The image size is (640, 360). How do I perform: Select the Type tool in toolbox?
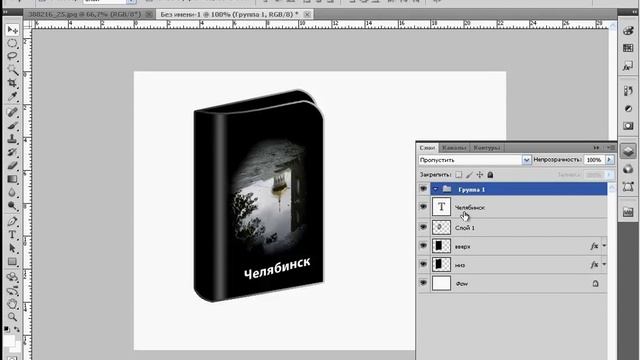(12, 235)
